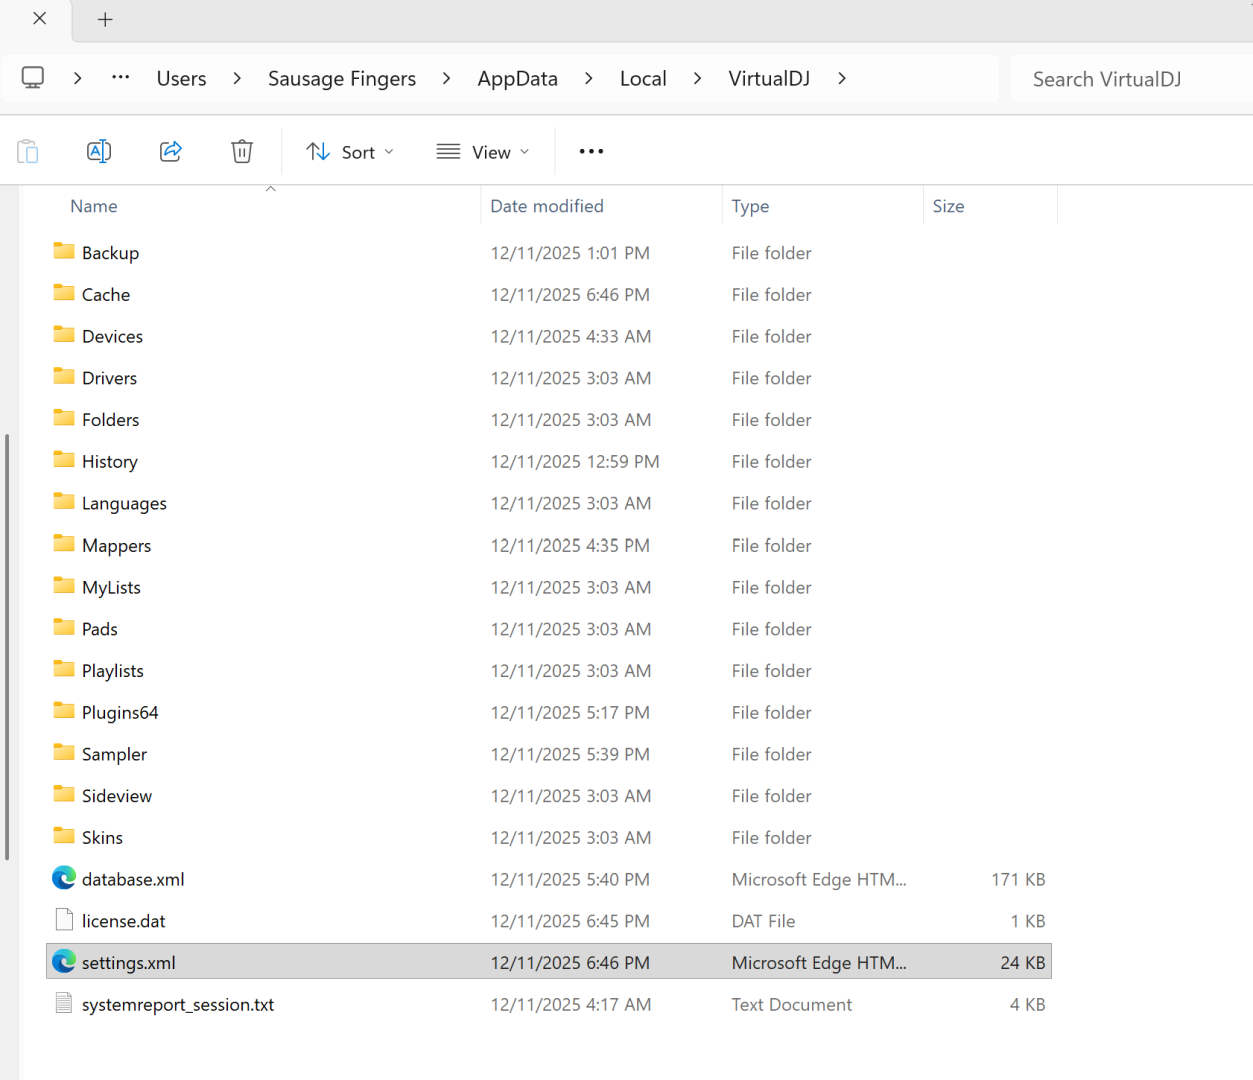1253x1080 pixels.
Task: Select the Plugins64 folder
Action: tap(120, 712)
